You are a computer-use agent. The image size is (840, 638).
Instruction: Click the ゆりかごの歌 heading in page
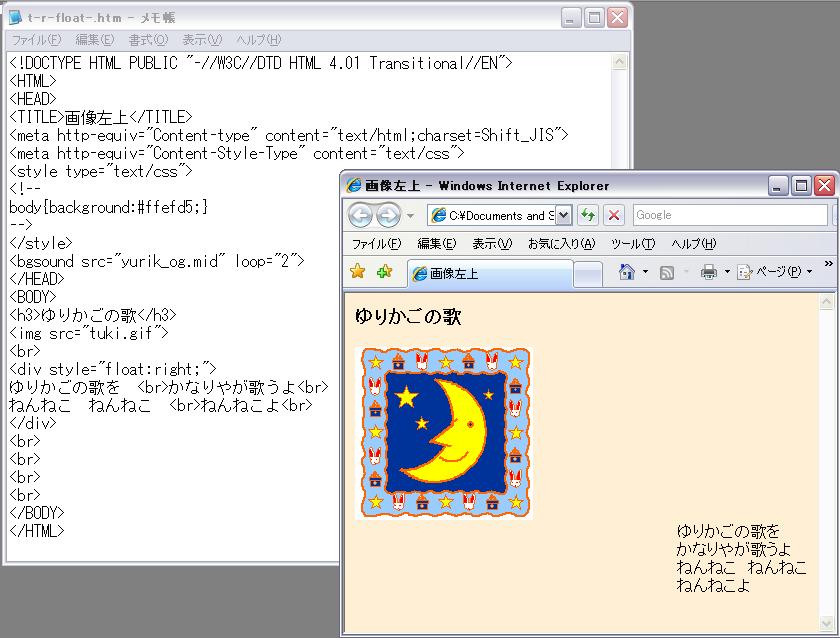(408, 316)
